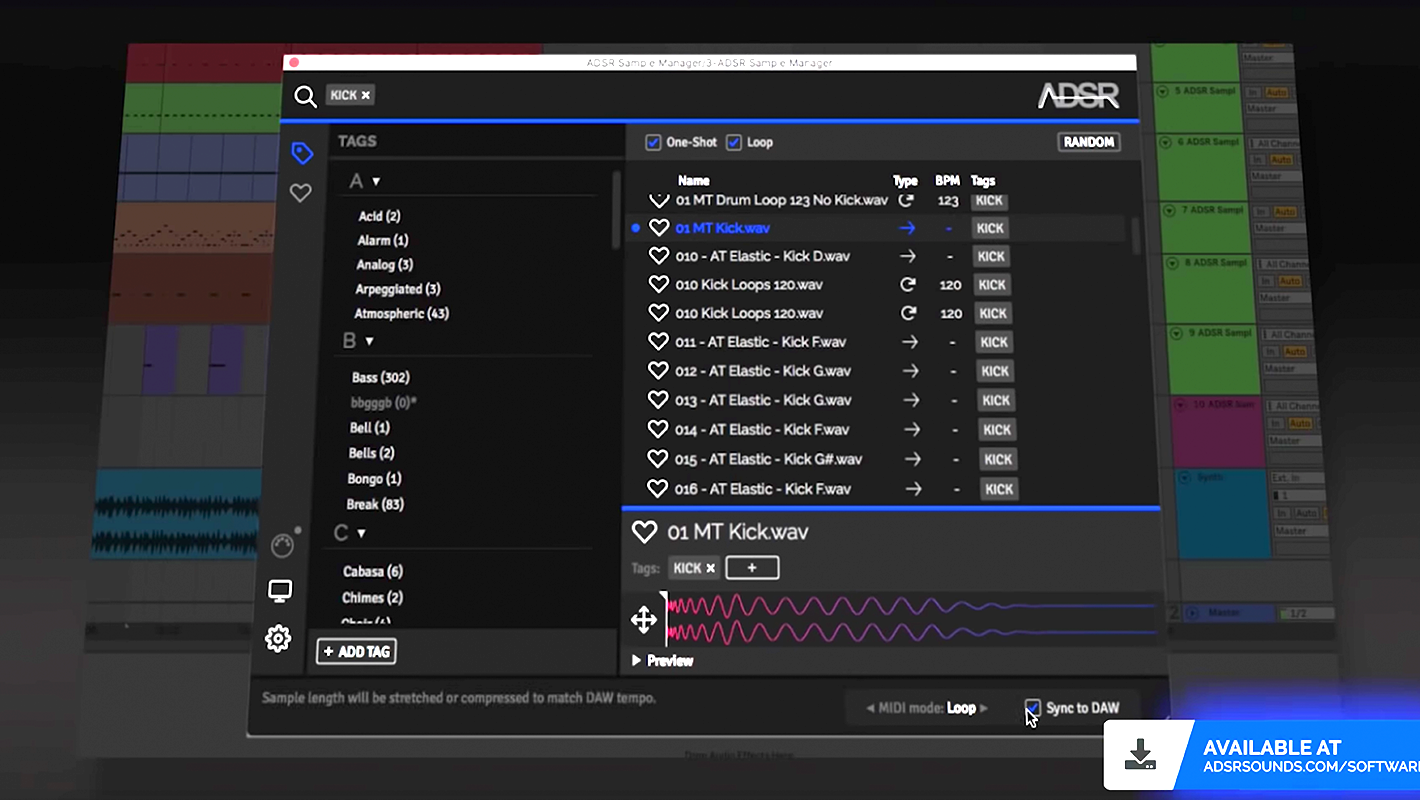Click download icon in ADSR banner
This screenshot has height=800, width=1420.
[x=1140, y=755]
